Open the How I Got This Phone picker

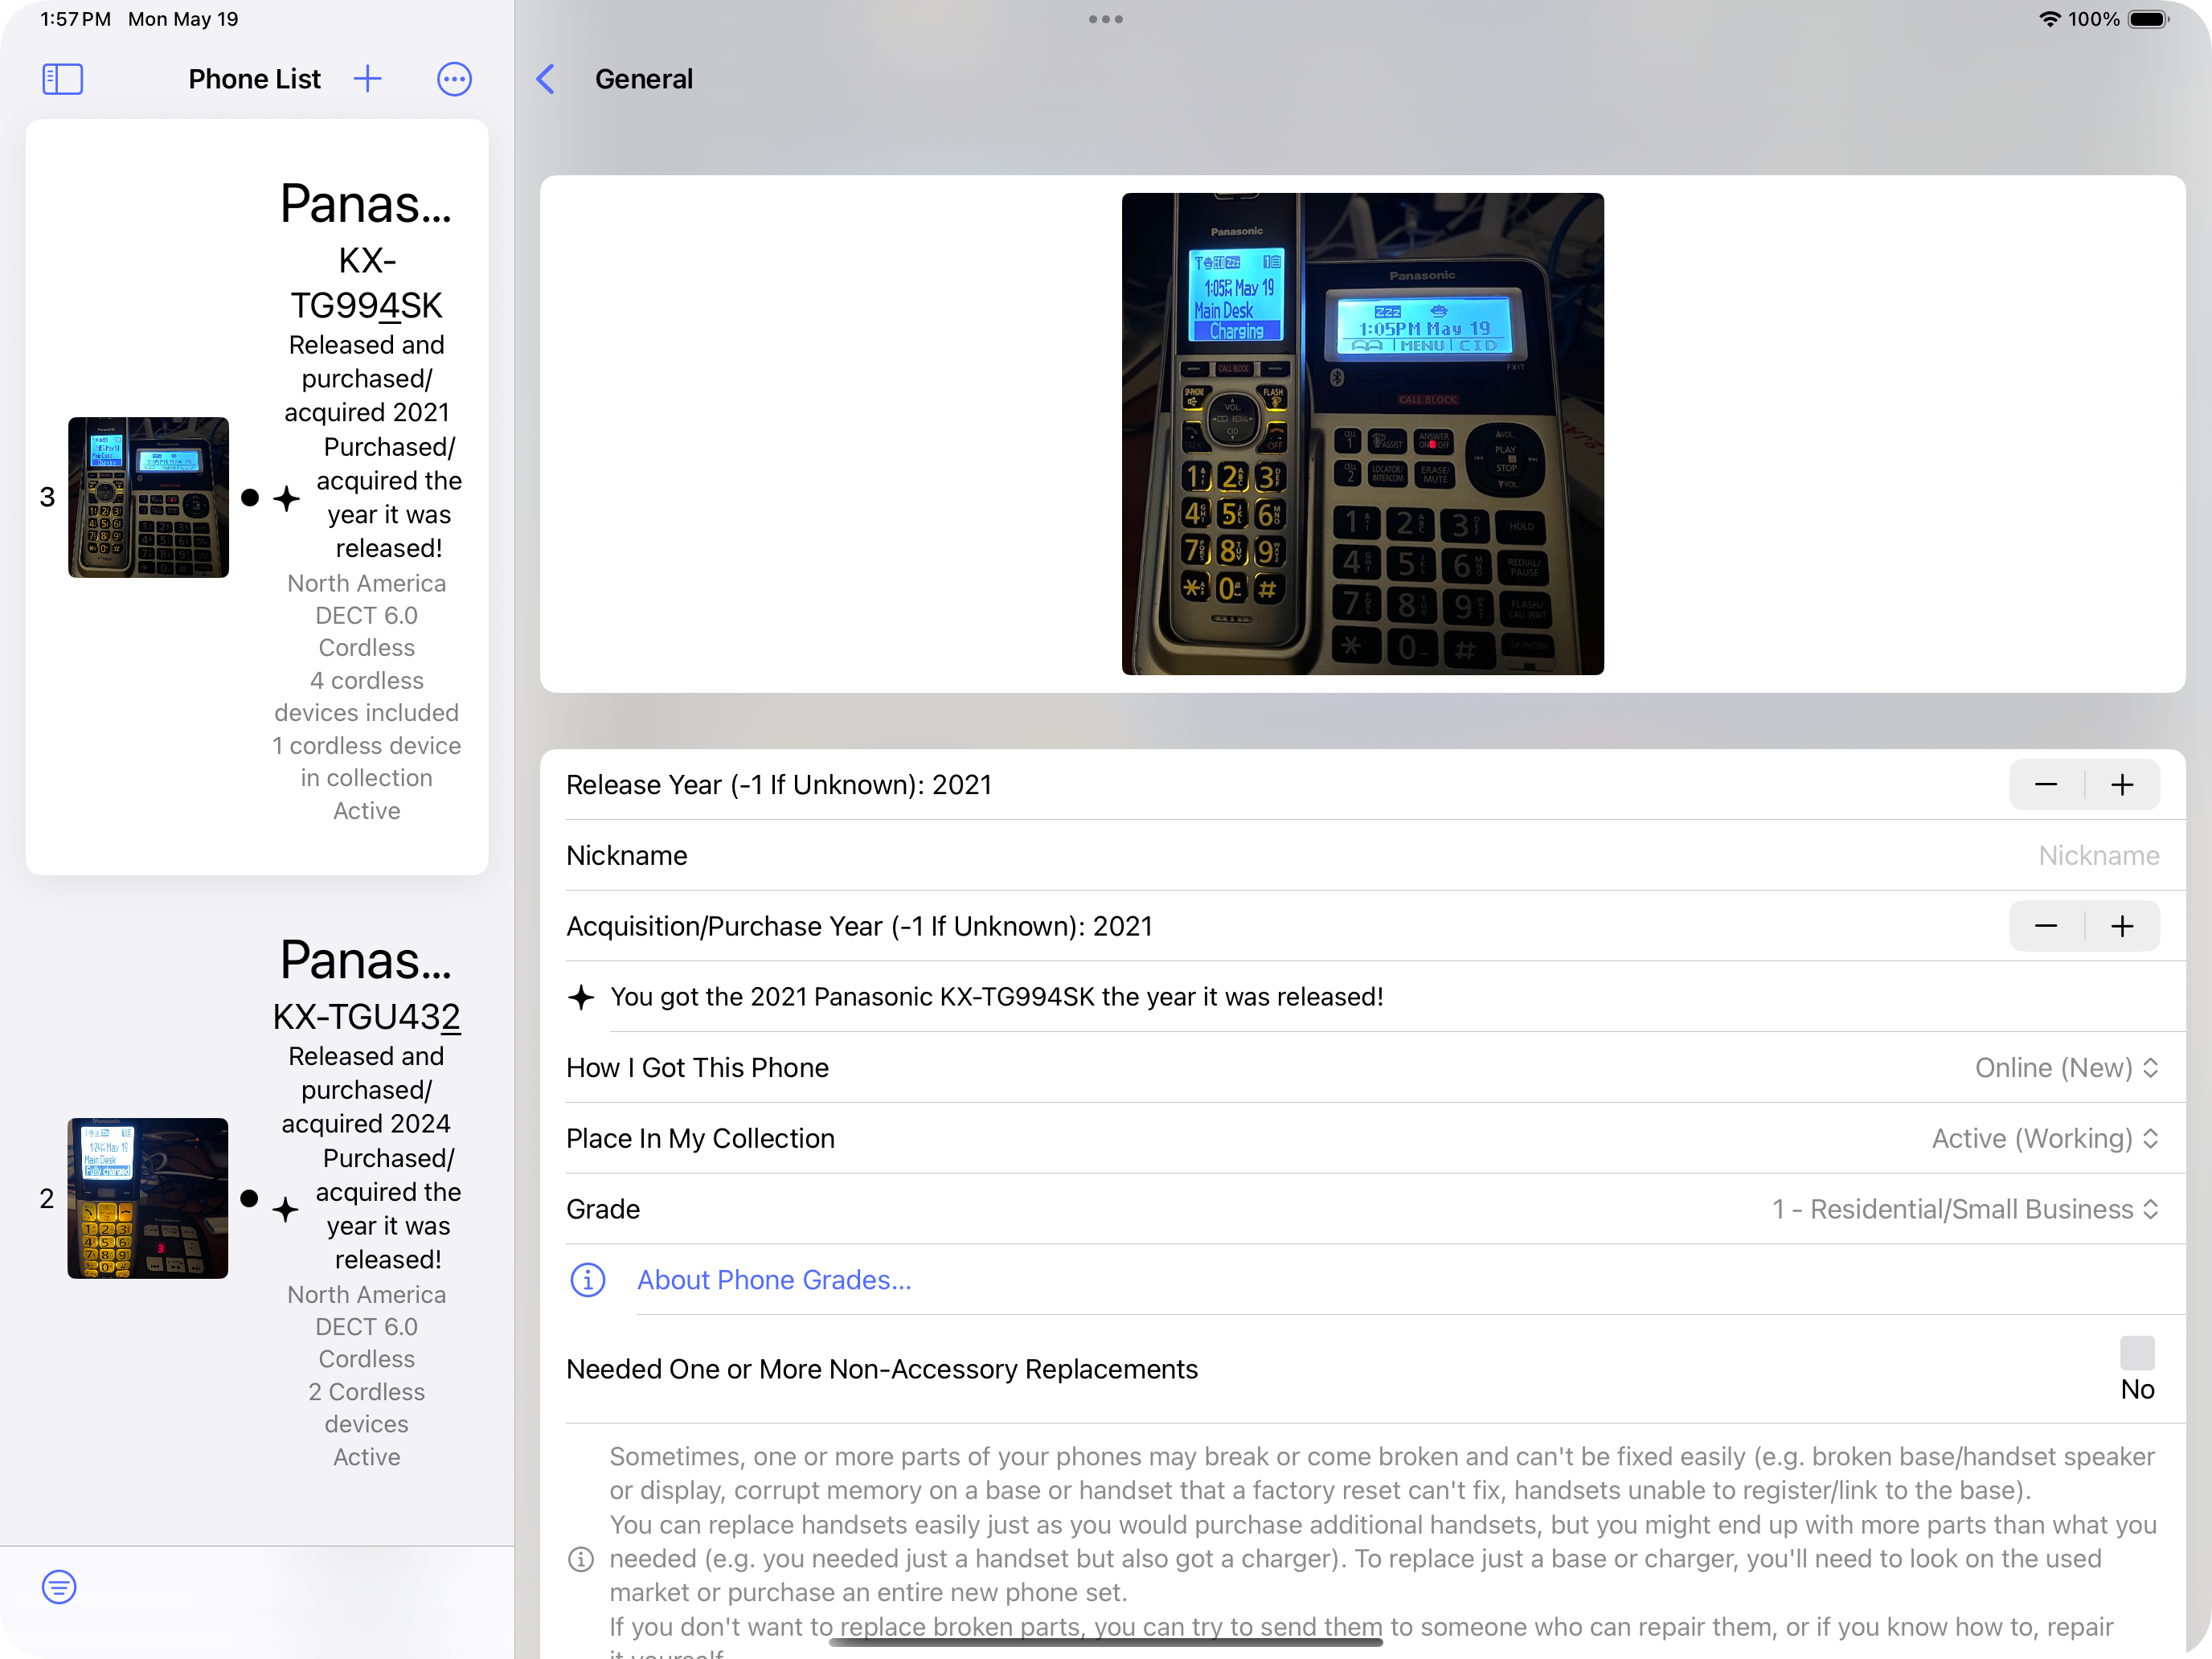click(2067, 1068)
